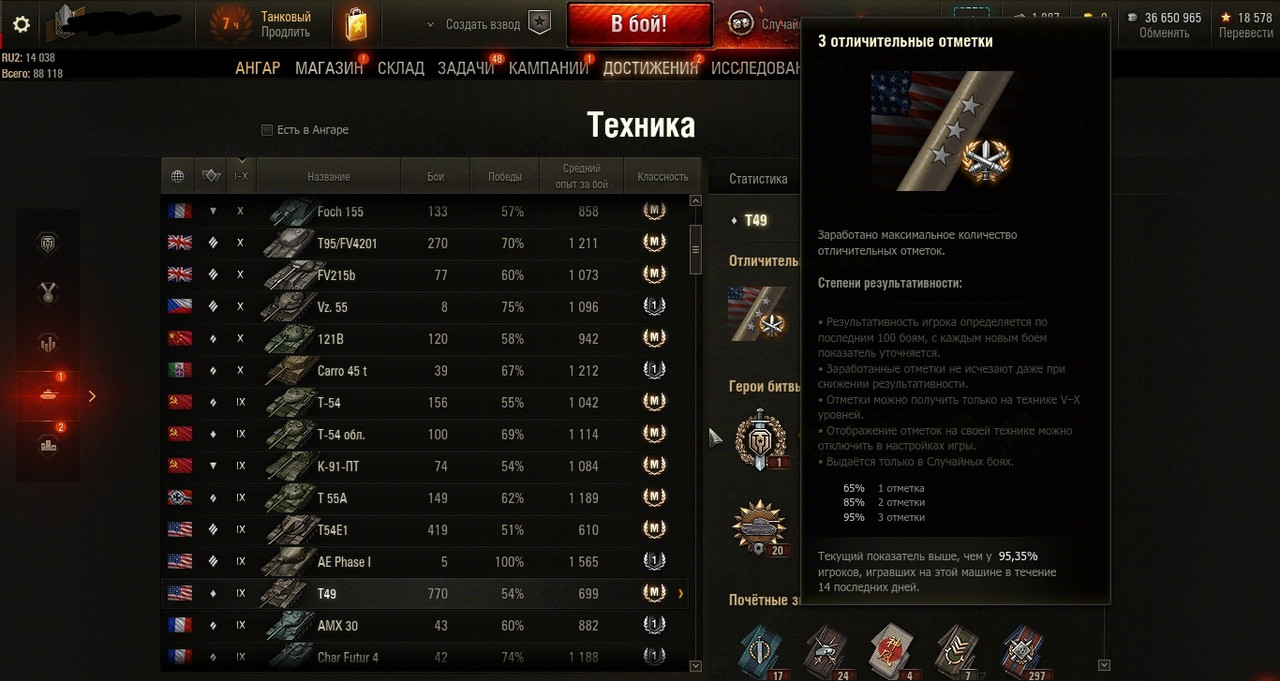Select the vehicles tank icon in the left sidebar
1280x681 pixels.
(47, 394)
